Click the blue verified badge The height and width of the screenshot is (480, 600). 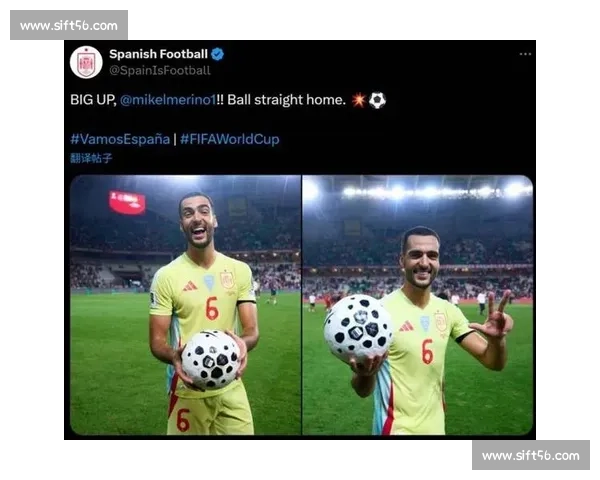tap(217, 54)
